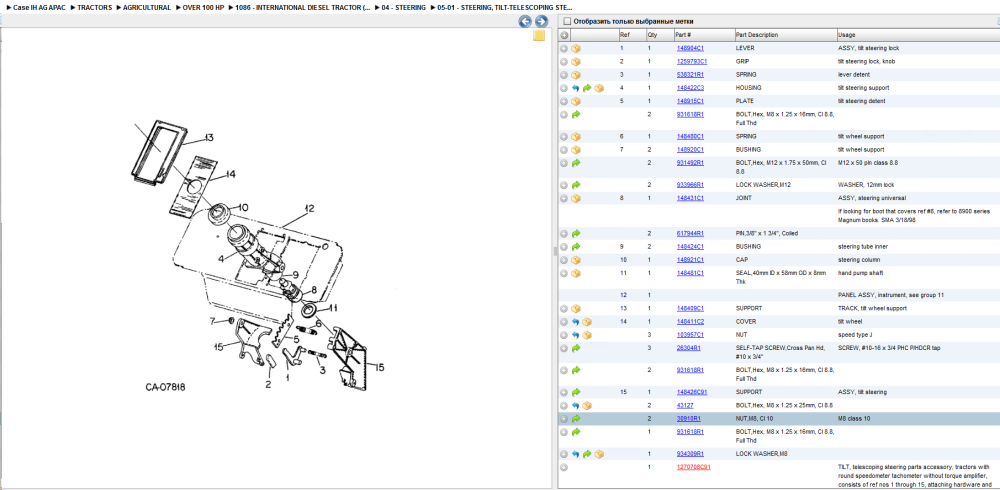Open red part number 1270708C91 link
The image size is (1000, 490).
(693, 467)
